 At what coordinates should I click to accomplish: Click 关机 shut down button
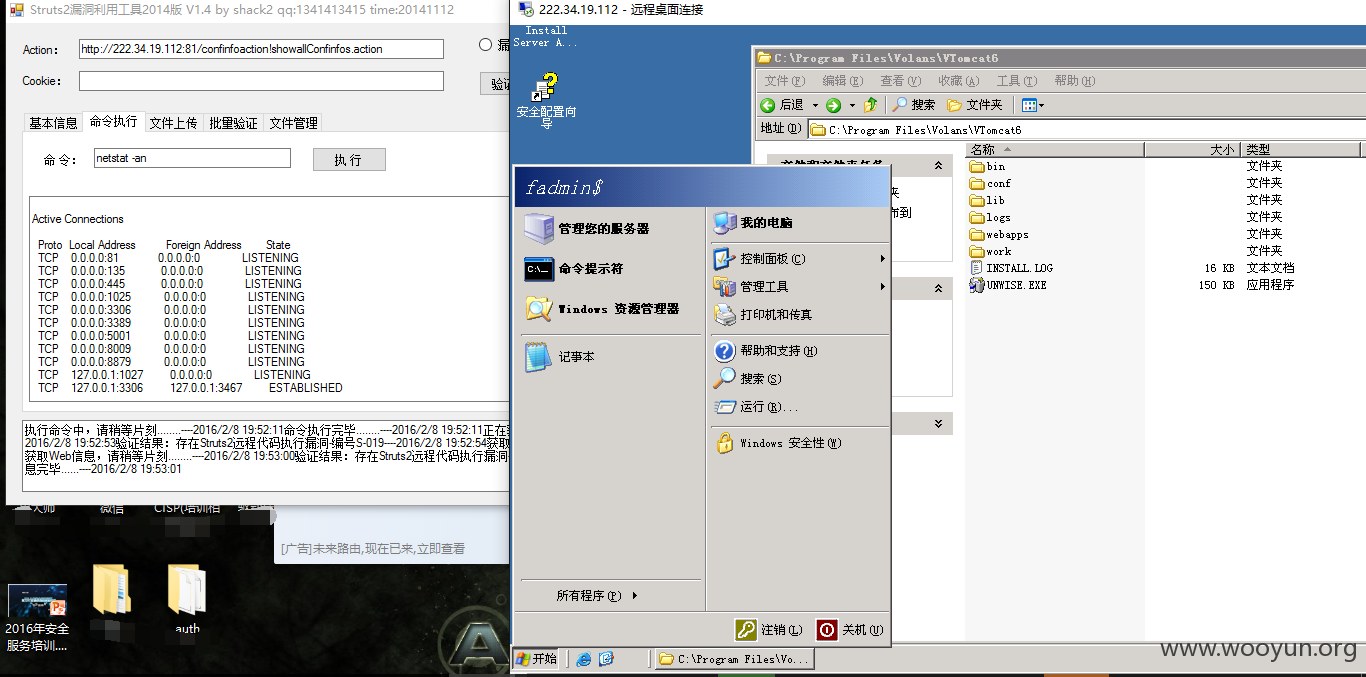[x=851, y=630]
